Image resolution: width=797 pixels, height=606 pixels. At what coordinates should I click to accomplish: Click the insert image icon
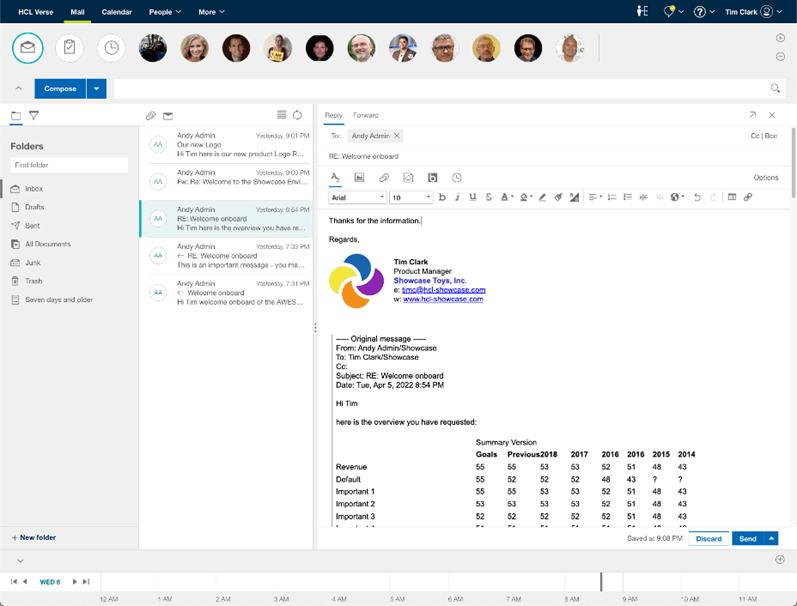click(x=359, y=177)
